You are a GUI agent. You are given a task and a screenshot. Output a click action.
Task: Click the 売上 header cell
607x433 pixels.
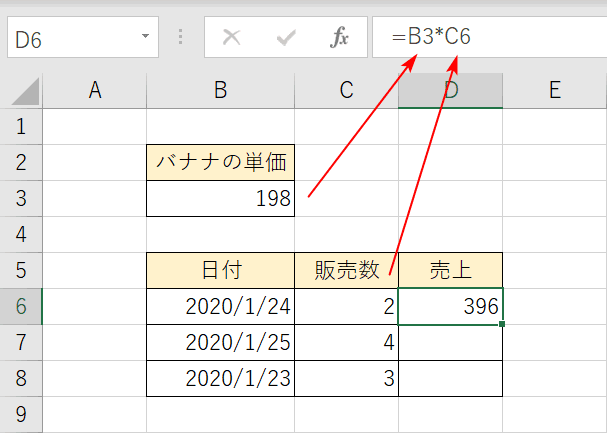(x=451, y=270)
